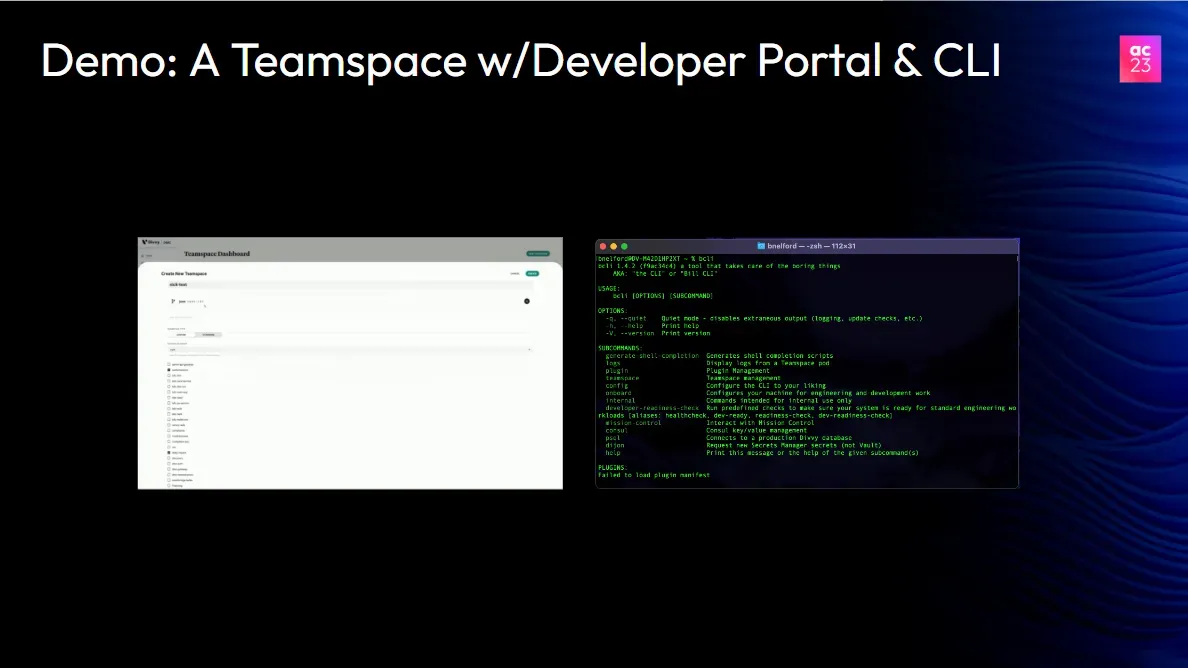Click the 'dijon' subcommand in the terminal
This screenshot has height=668, width=1188.
[615, 445]
